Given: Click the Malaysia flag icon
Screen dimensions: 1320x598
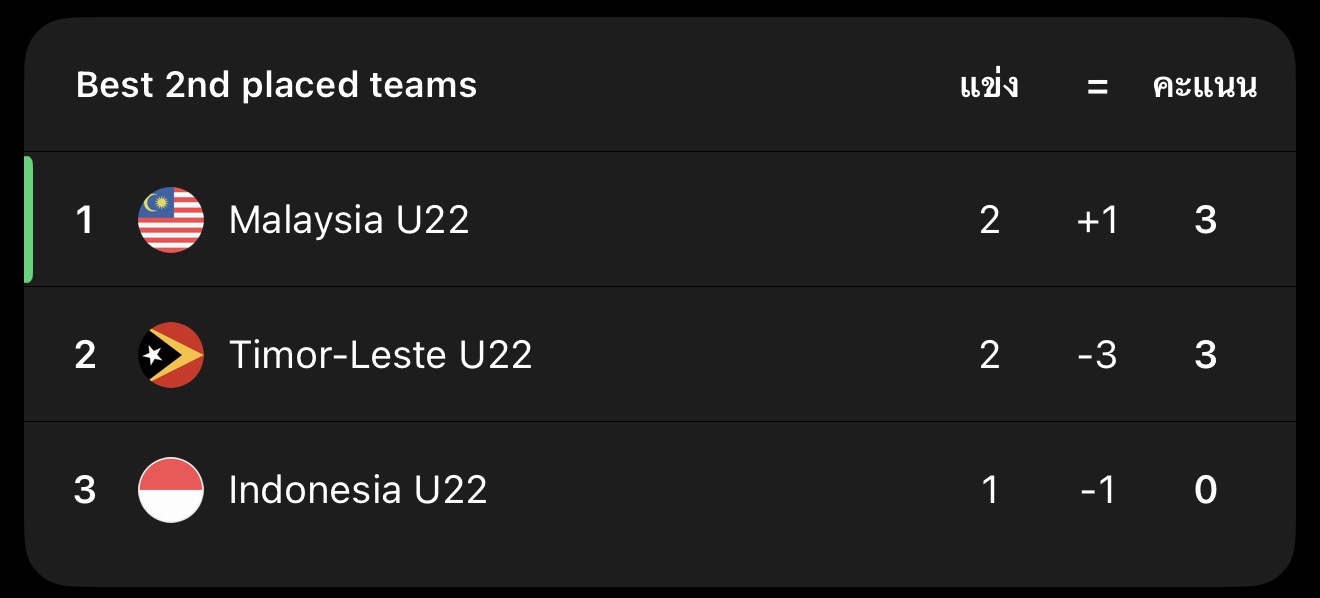Looking at the screenshot, I should pos(171,220).
